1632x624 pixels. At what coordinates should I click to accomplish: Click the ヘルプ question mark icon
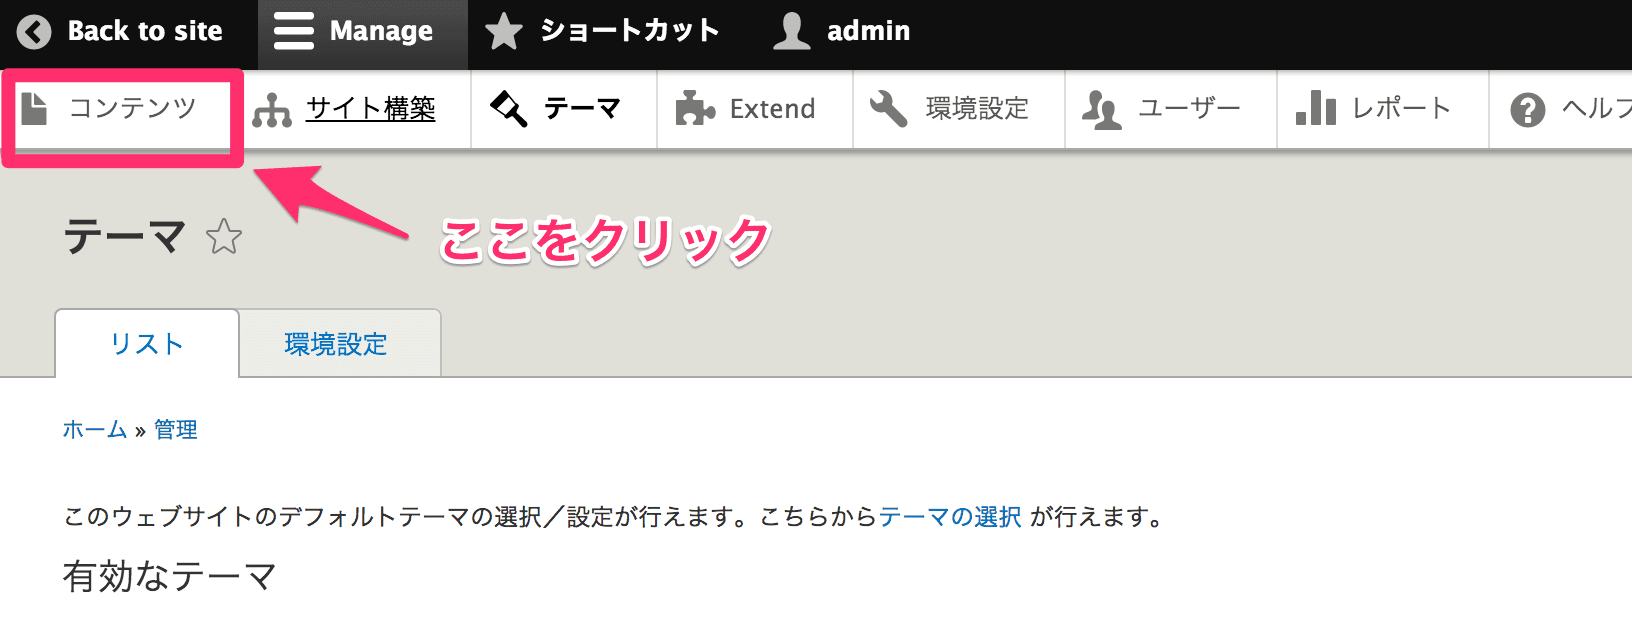click(1528, 109)
